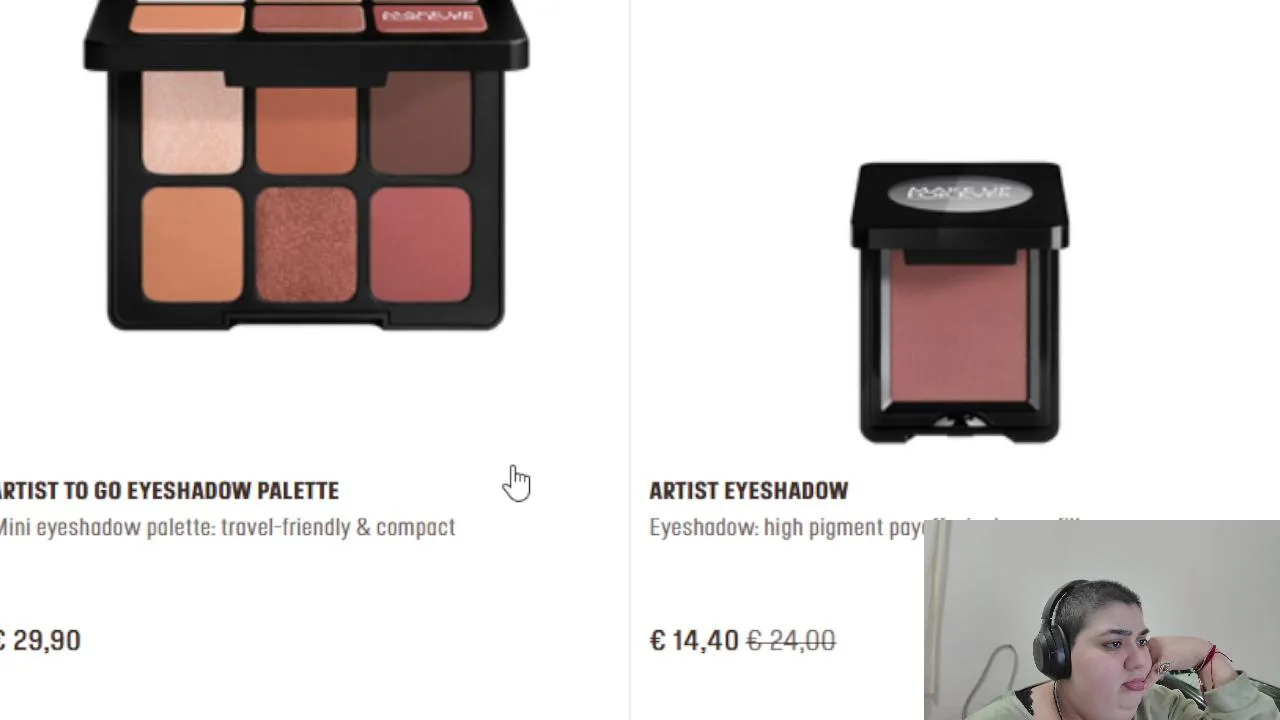Choose the dark brown shade in the palette
The image size is (1280, 720).
click(420, 122)
